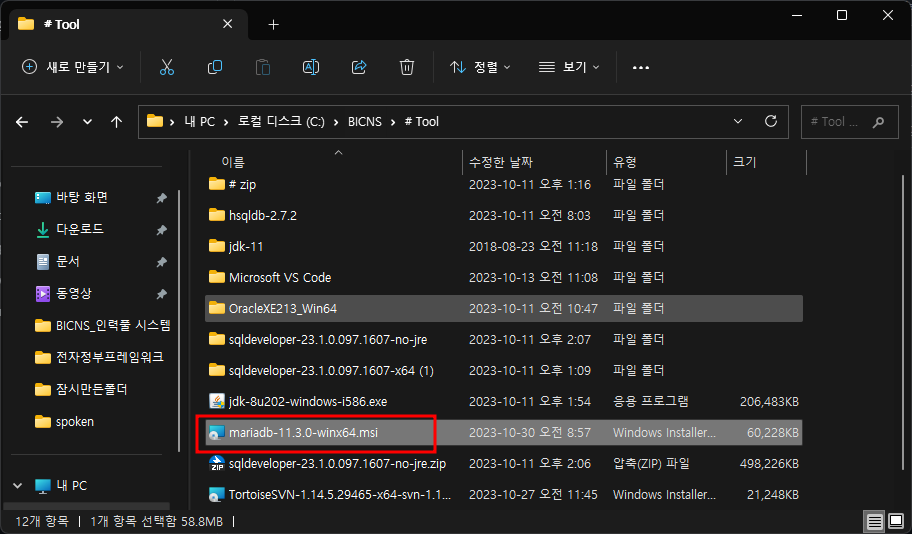
Task: Click the 다운로드 download arrow icon
Action: coord(42,230)
